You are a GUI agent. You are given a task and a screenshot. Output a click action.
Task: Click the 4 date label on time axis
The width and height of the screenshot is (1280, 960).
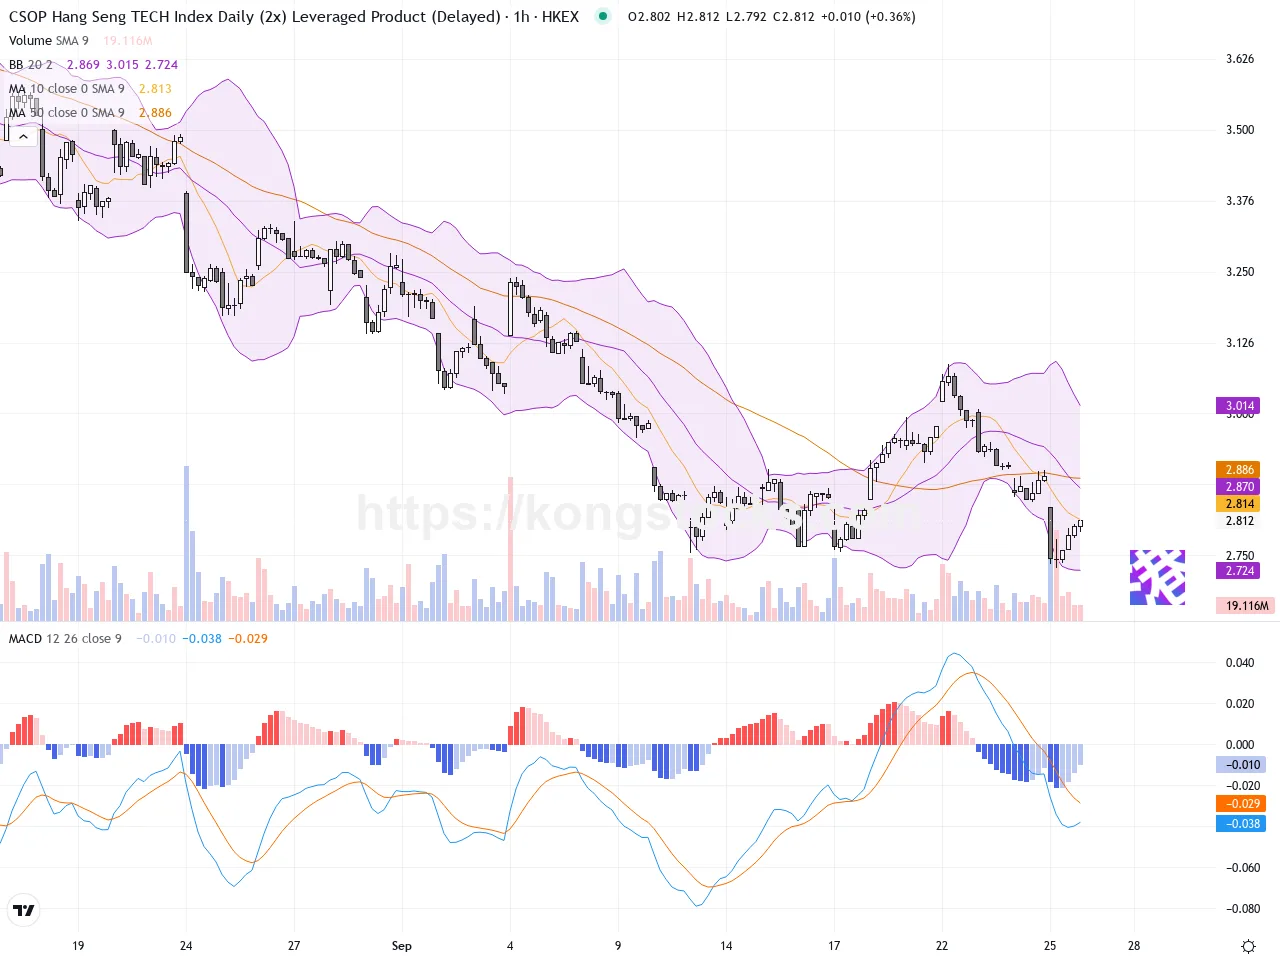pyautogui.click(x=510, y=946)
